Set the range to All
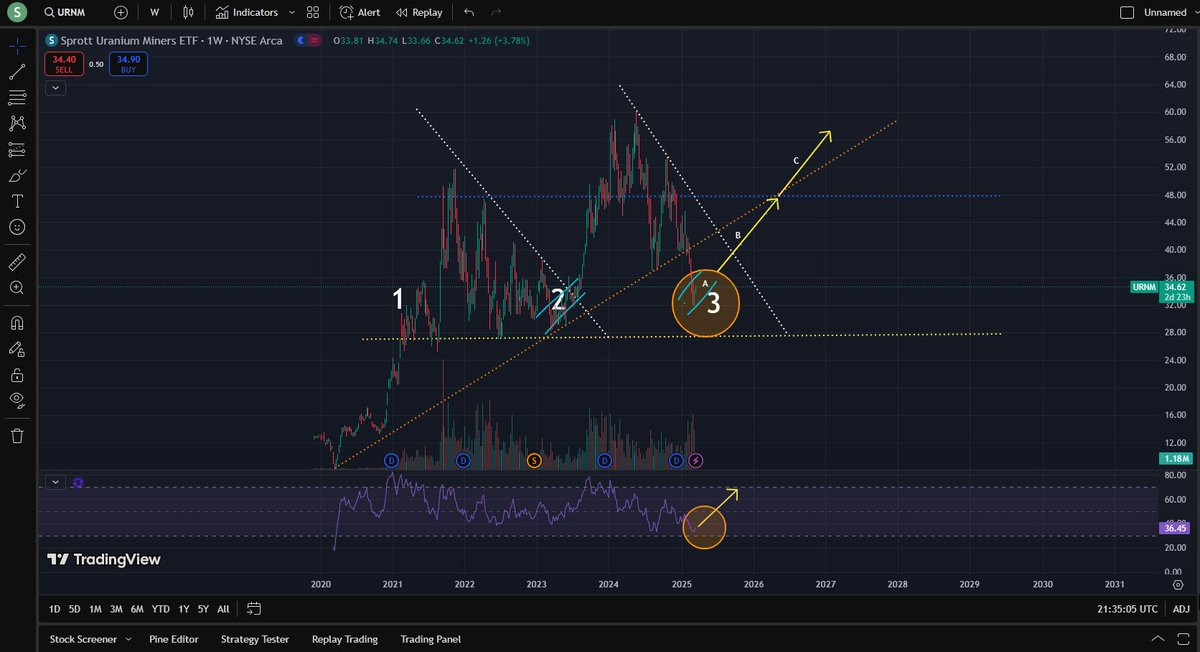This screenshot has width=1200, height=652. tap(223, 609)
